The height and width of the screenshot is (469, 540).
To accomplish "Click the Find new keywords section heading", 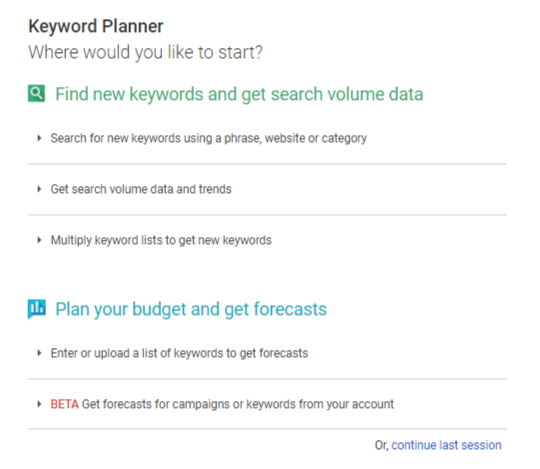I will click(x=239, y=94).
